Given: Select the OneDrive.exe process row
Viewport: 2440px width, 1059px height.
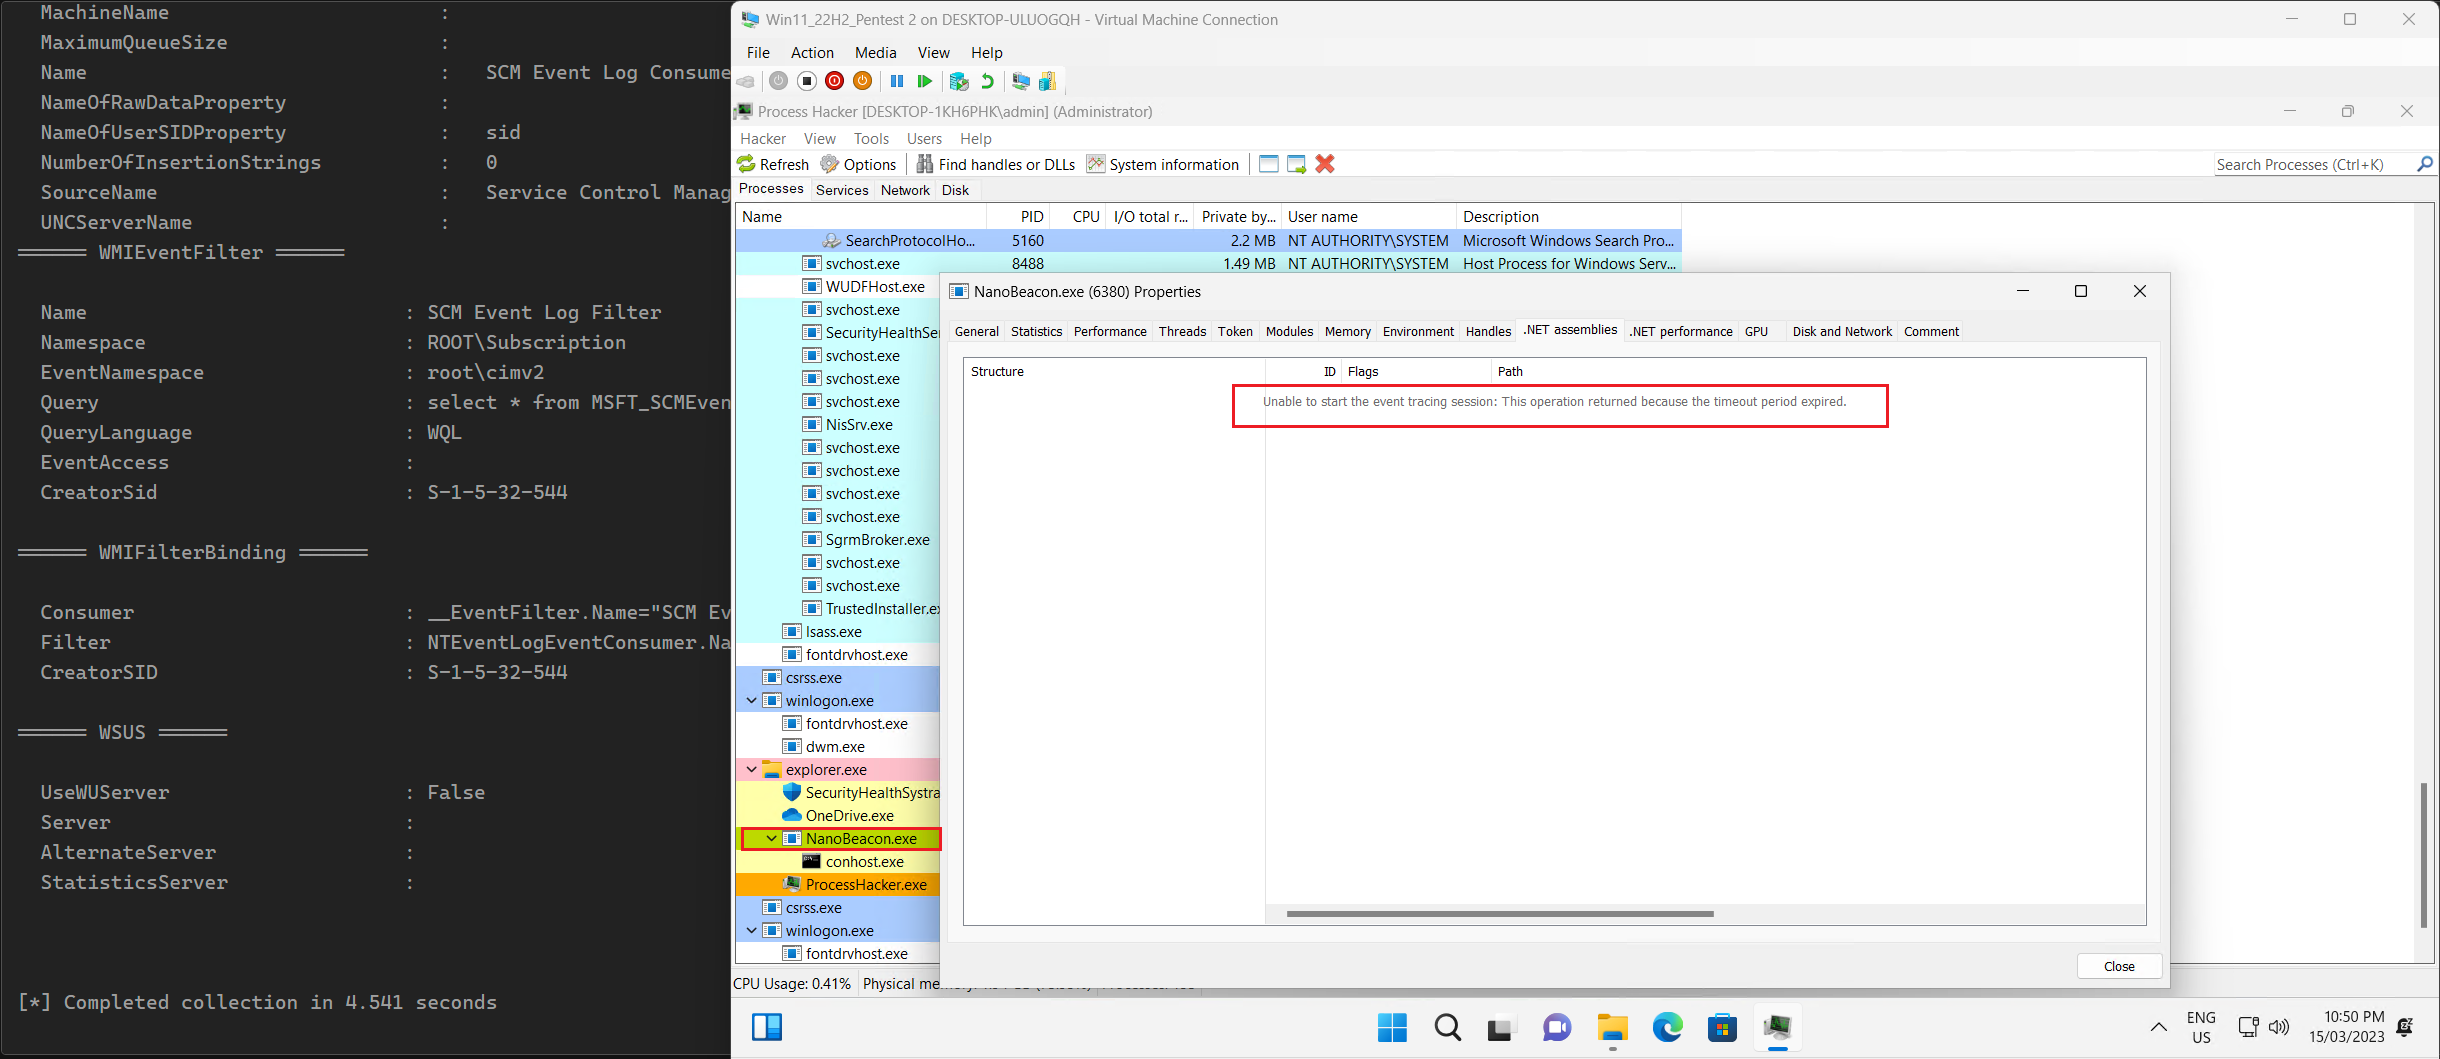Looking at the screenshot, I should pyautogui.click(x=838, y=815).
